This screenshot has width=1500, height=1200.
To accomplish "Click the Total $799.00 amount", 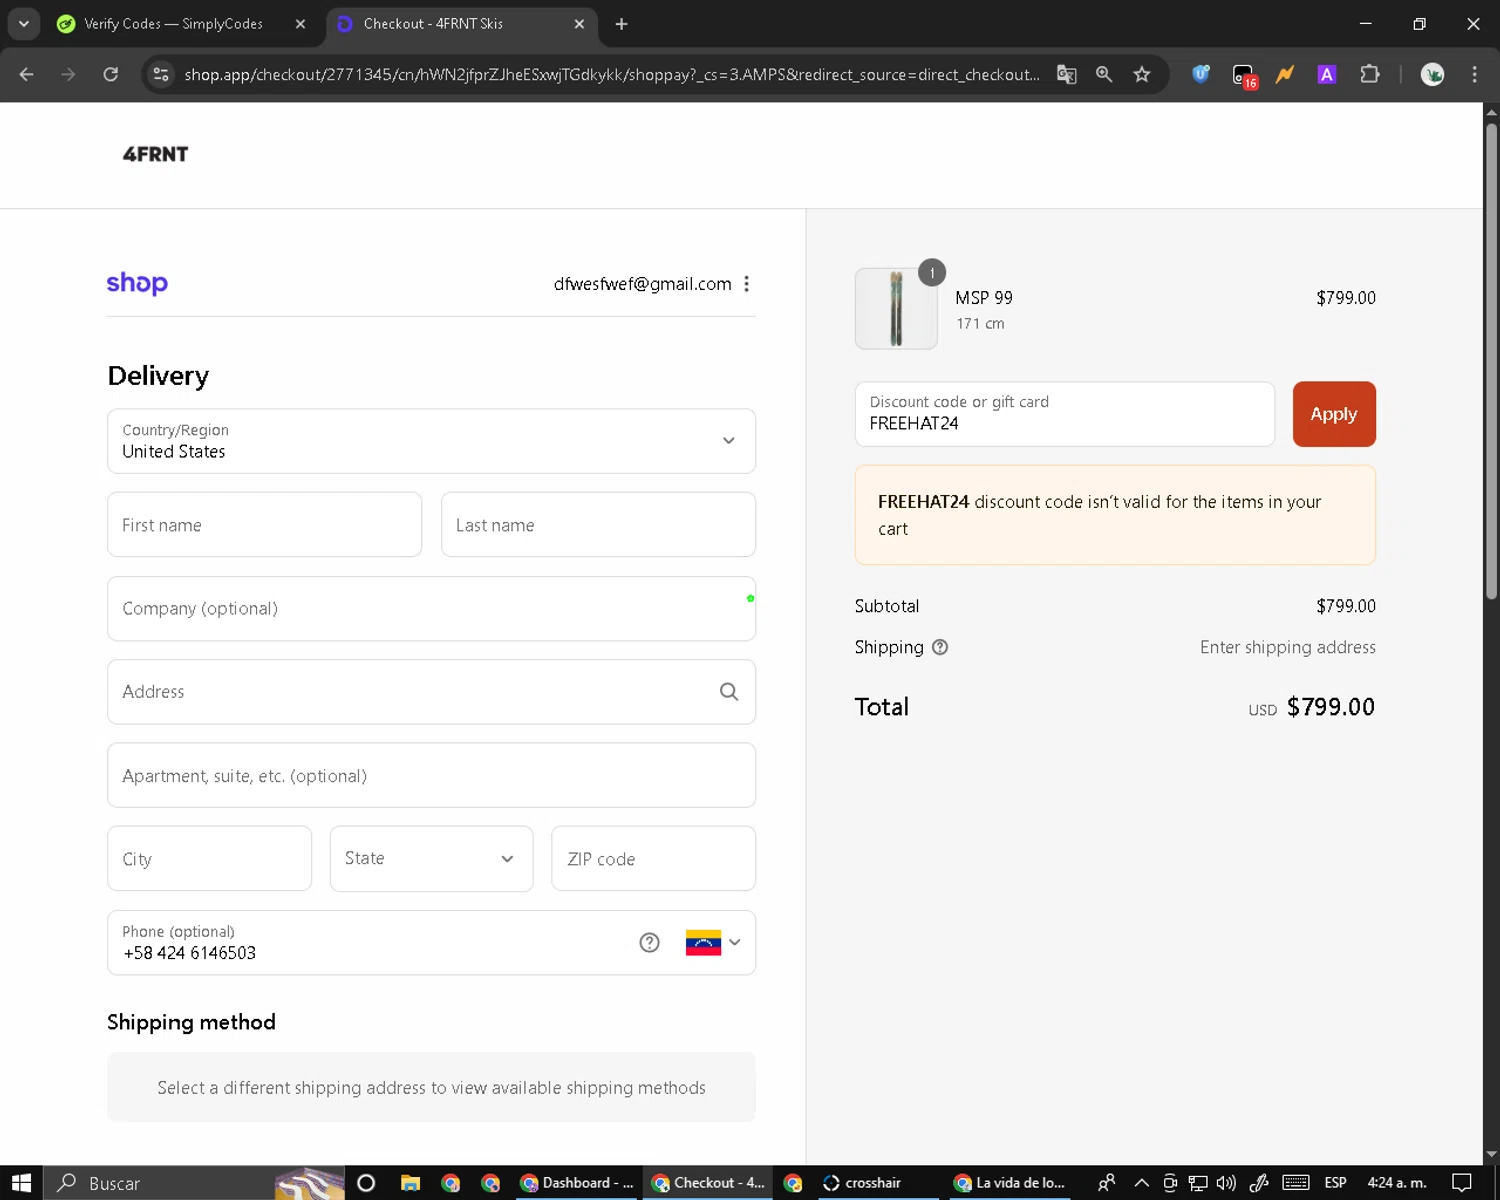I will (1330, 707).
